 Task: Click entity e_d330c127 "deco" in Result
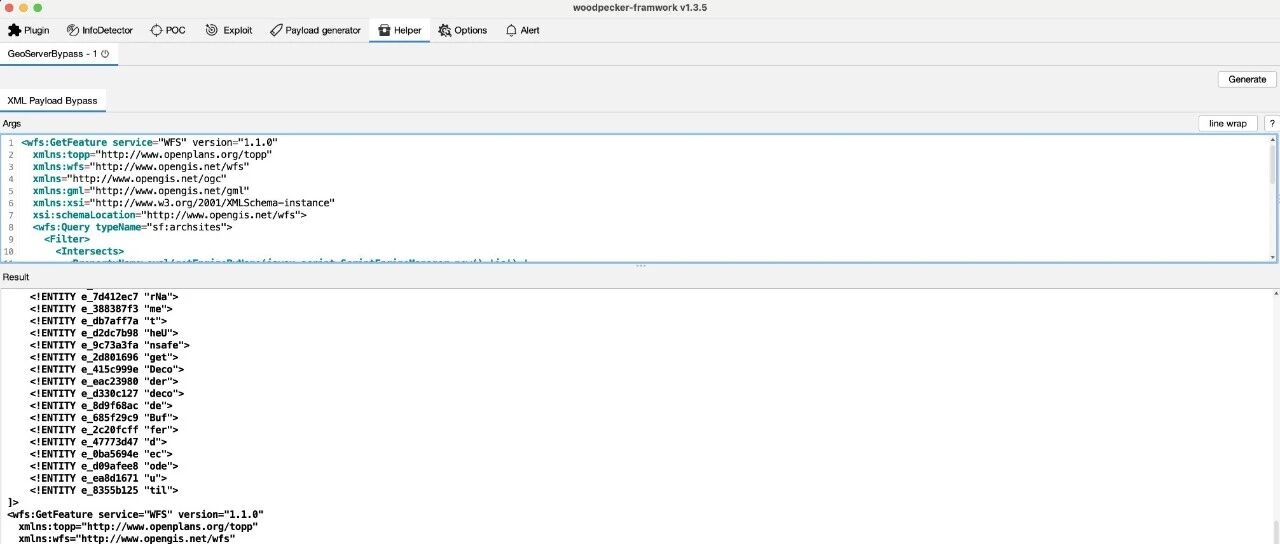coord(106,393)
